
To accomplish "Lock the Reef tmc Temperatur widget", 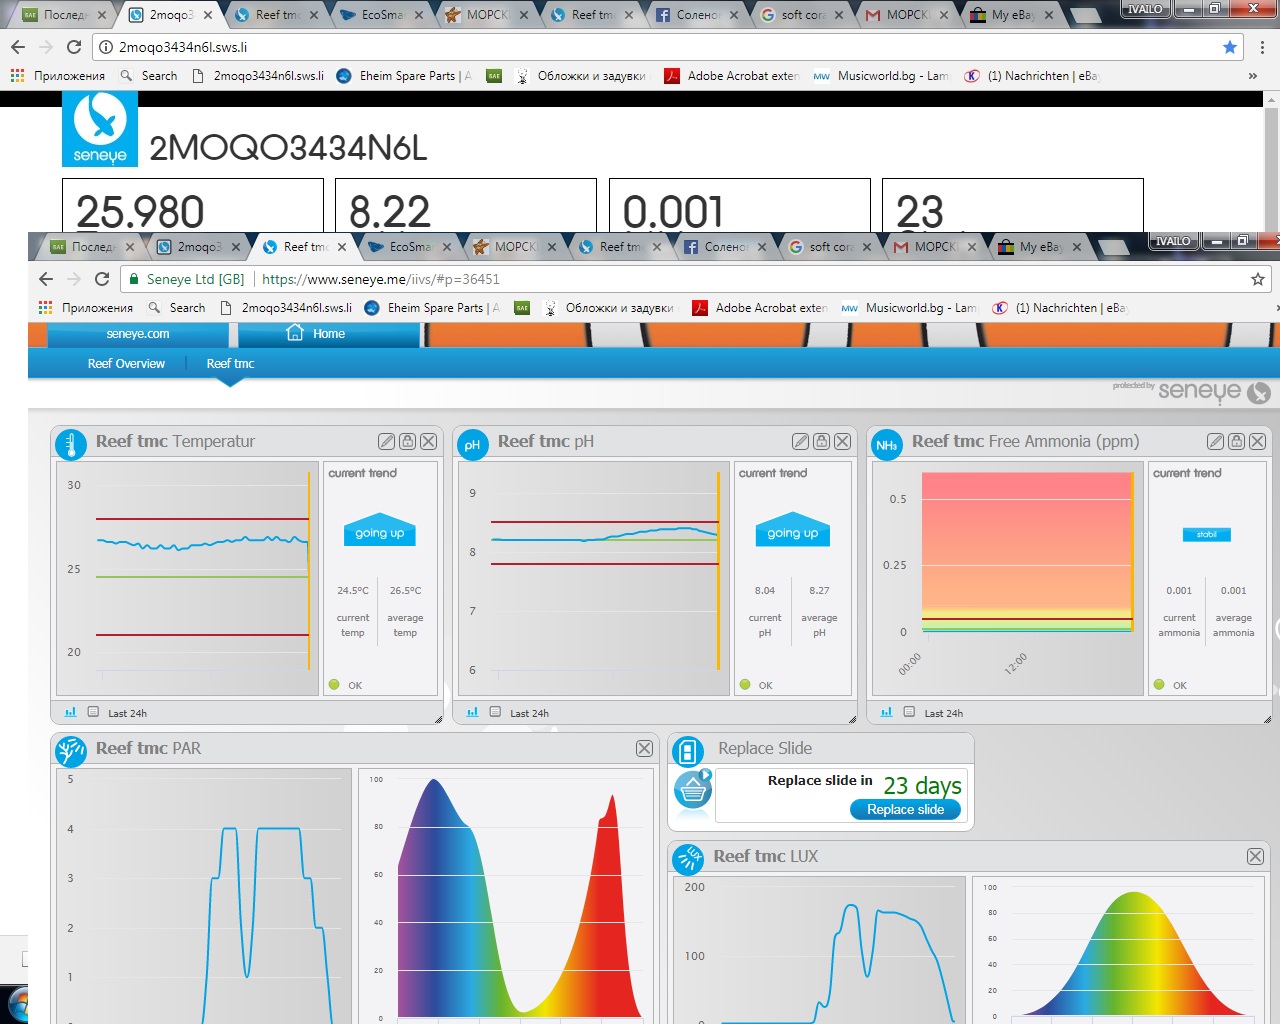I will pos(407,441).
